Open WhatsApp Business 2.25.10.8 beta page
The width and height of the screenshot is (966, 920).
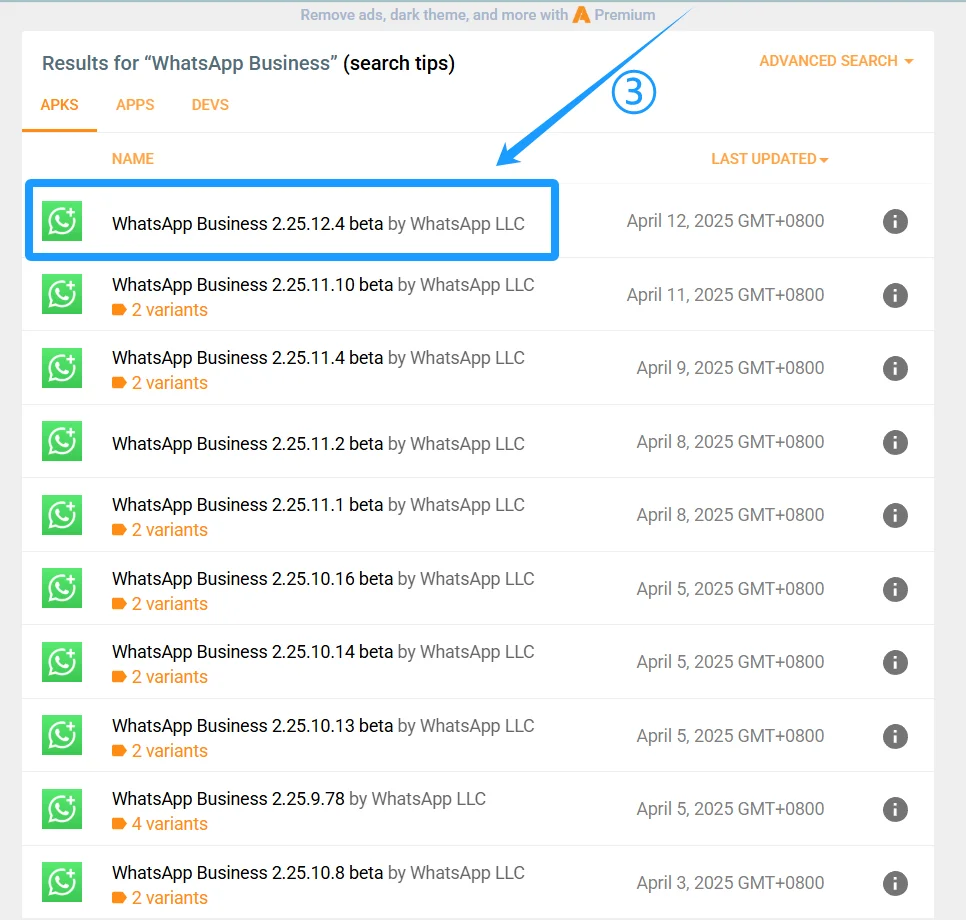pos(248,873)
